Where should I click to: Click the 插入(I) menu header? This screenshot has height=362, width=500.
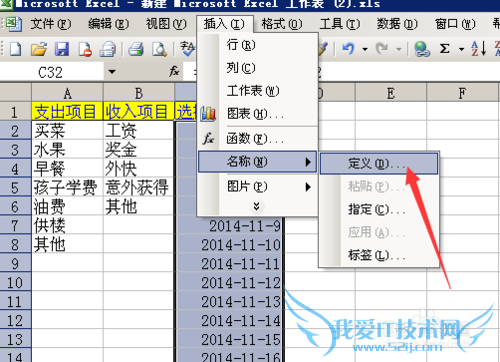click(224, 24)
